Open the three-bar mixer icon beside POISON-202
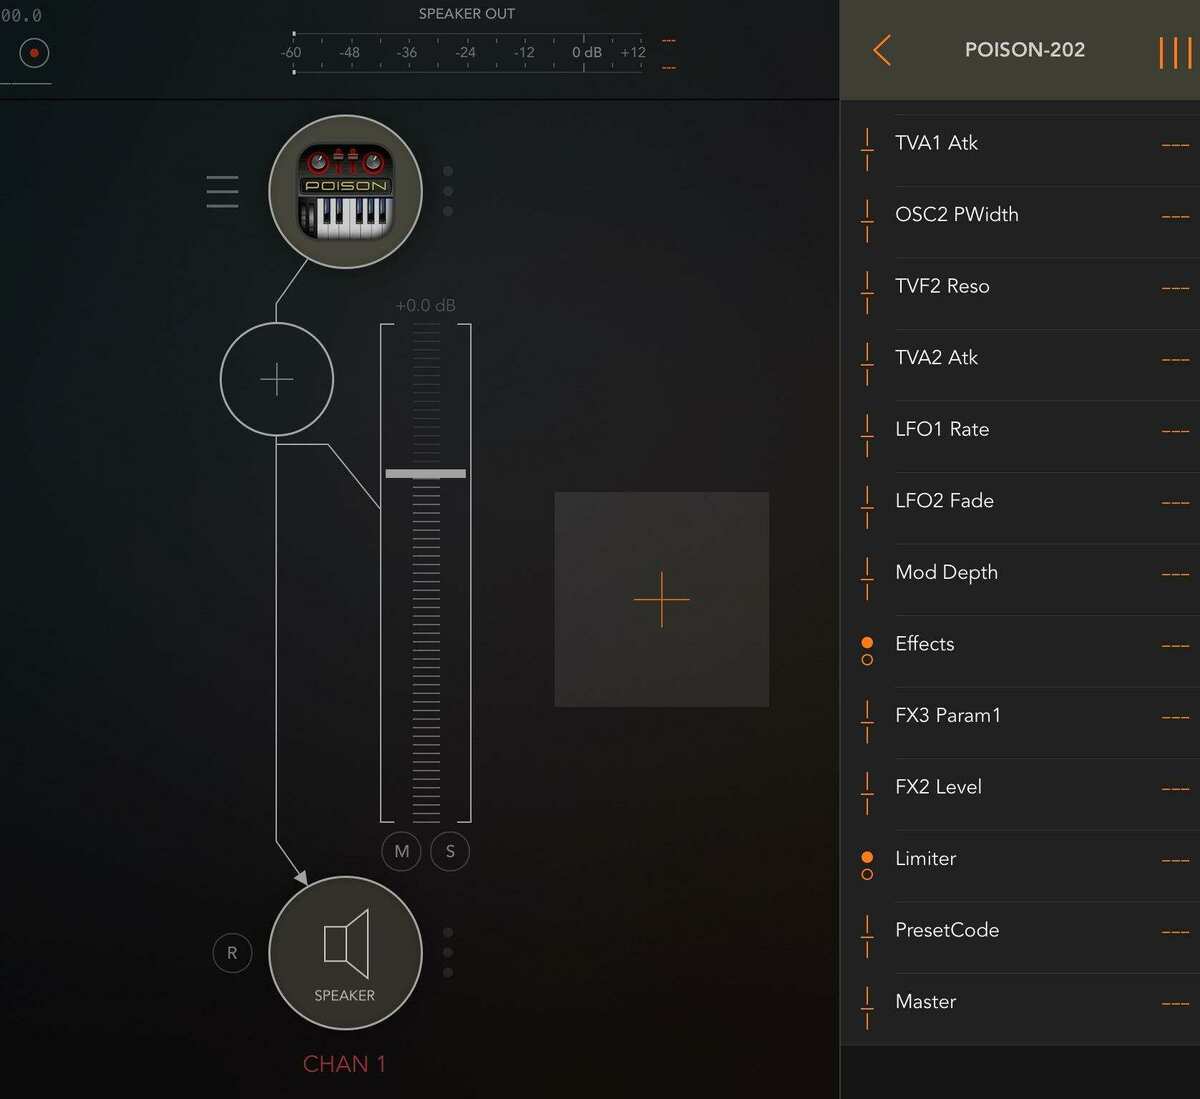 1174,52
